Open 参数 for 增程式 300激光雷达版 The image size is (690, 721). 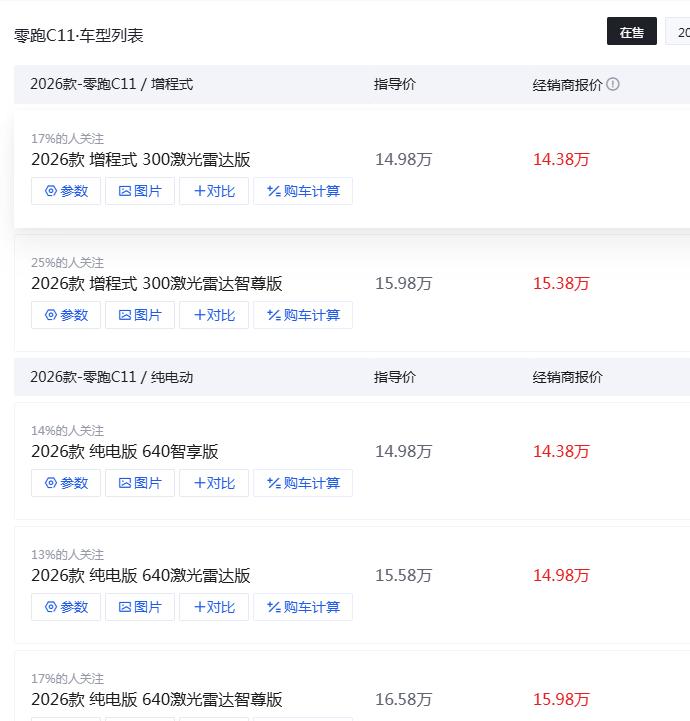tap(66, 191)
